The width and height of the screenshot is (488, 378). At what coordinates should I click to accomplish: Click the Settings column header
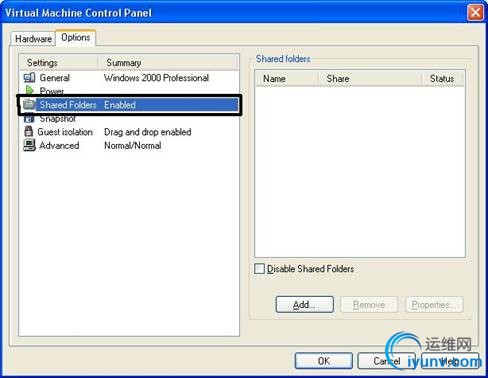pos(59,63)
